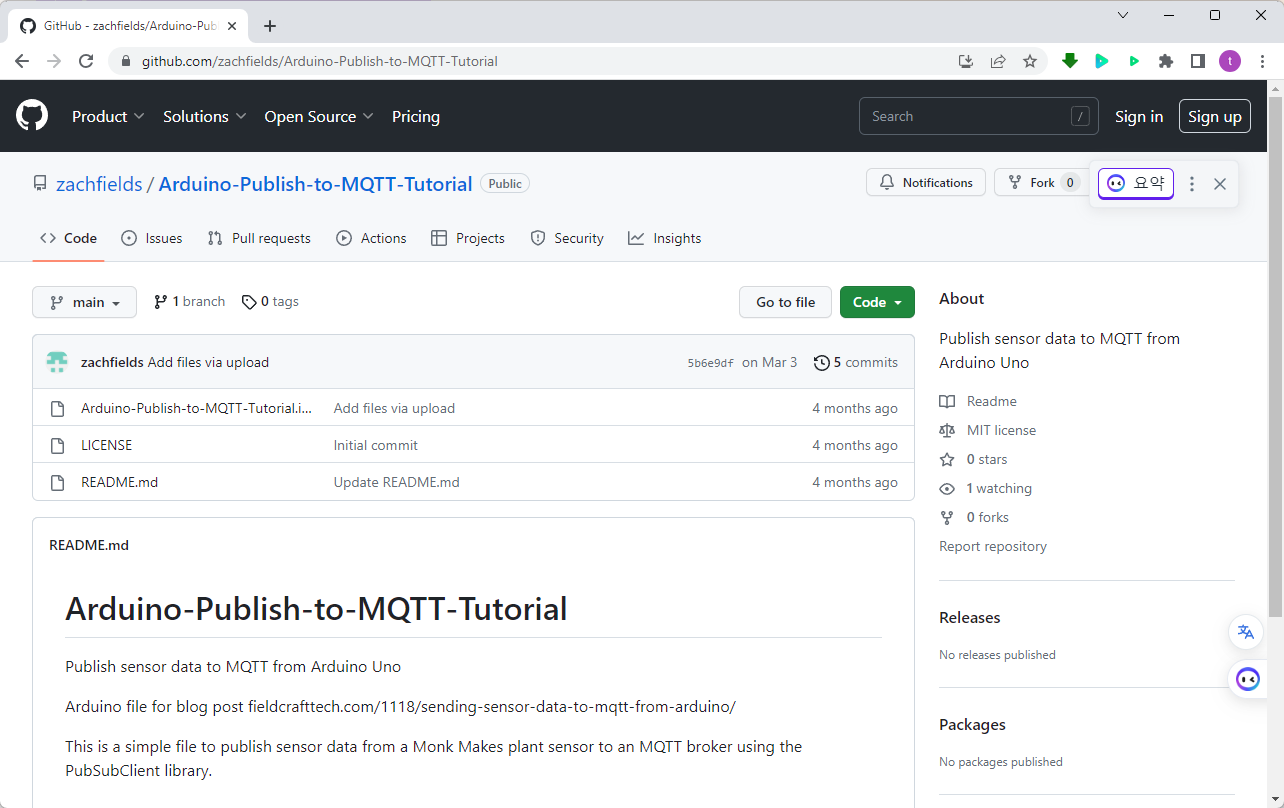Open the main branch selector dropdown
1284x808 pixels.
click(85, 302)
